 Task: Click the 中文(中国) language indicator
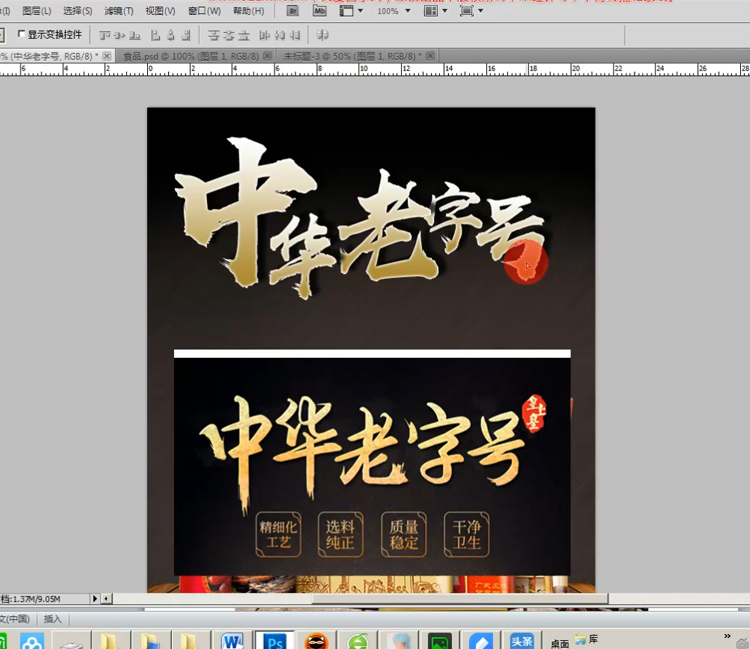(15, 619)
